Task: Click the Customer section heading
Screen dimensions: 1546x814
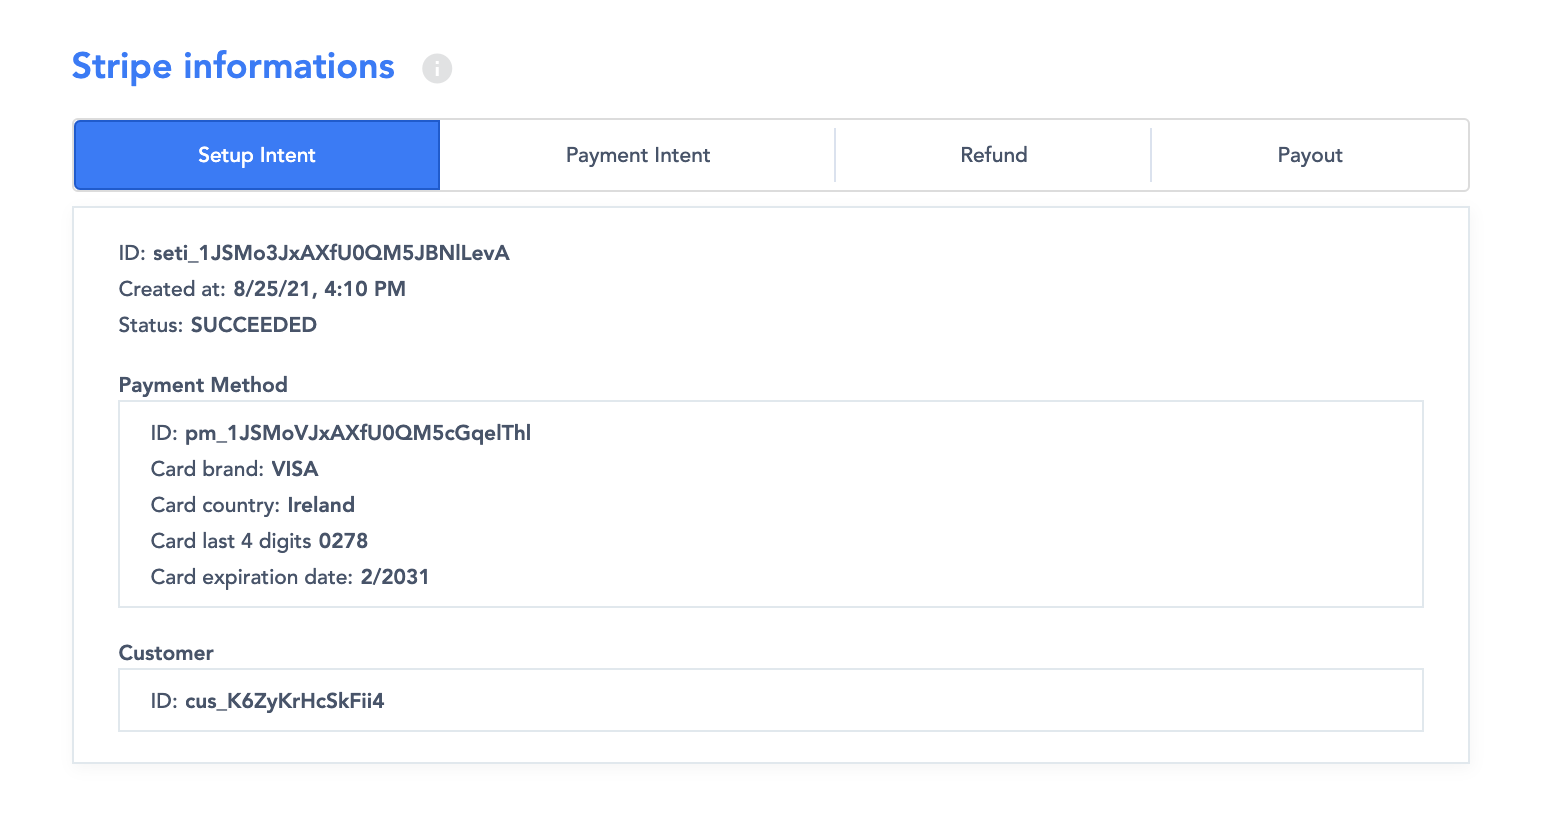Action: point(166,653)
